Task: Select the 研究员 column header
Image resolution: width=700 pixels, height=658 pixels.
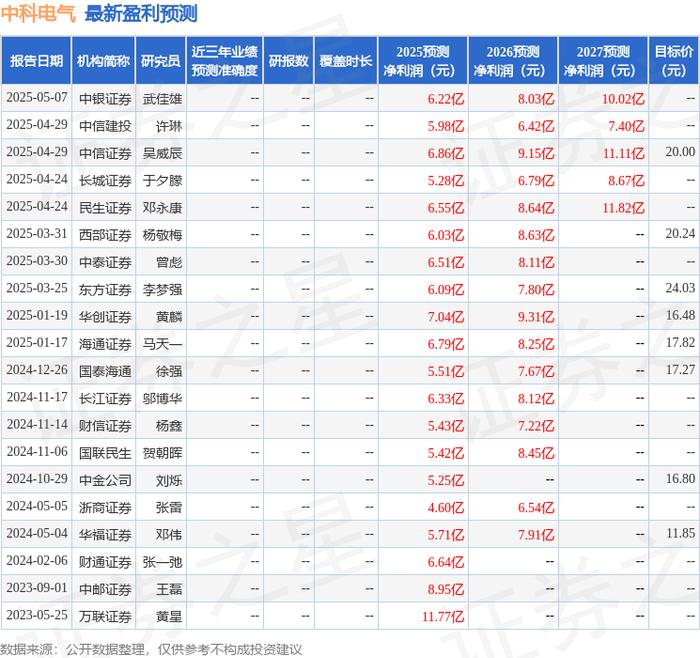Action: (161, 61)
